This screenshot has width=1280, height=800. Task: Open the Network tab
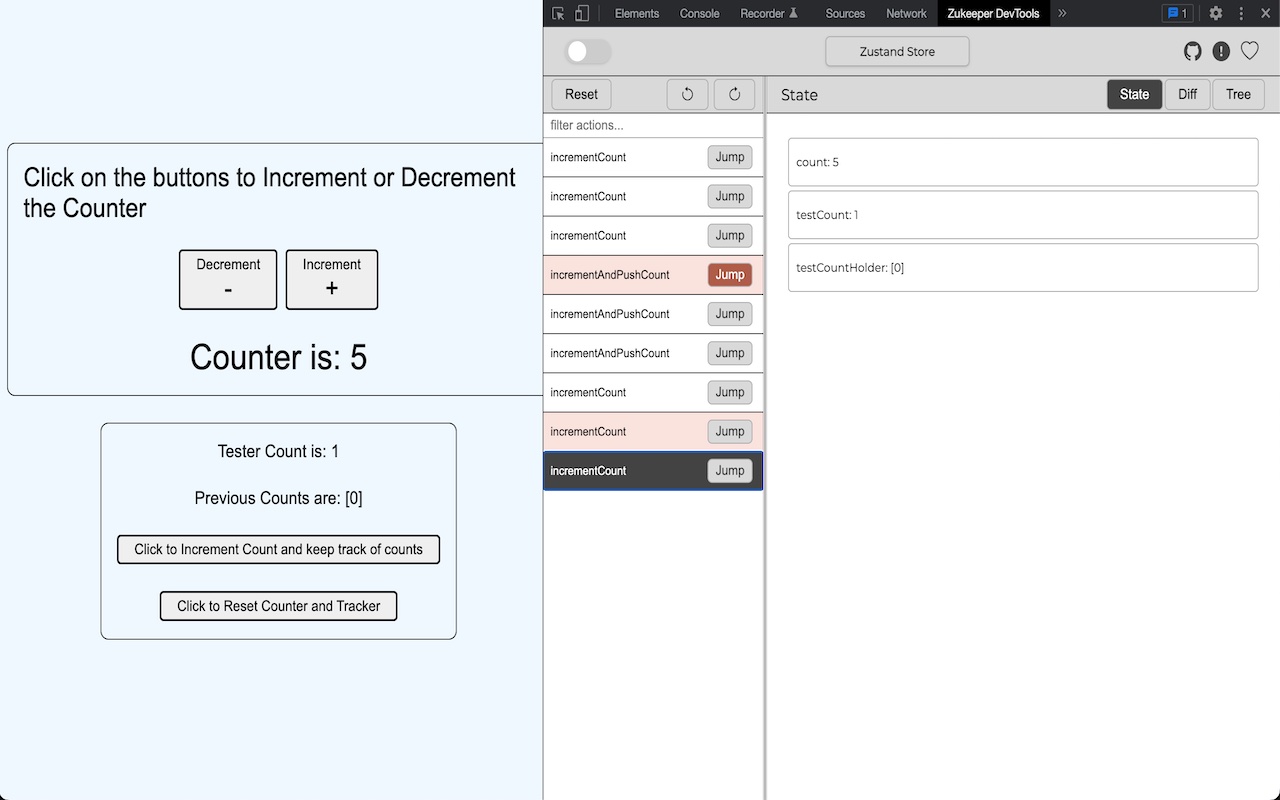click(906, 13)
